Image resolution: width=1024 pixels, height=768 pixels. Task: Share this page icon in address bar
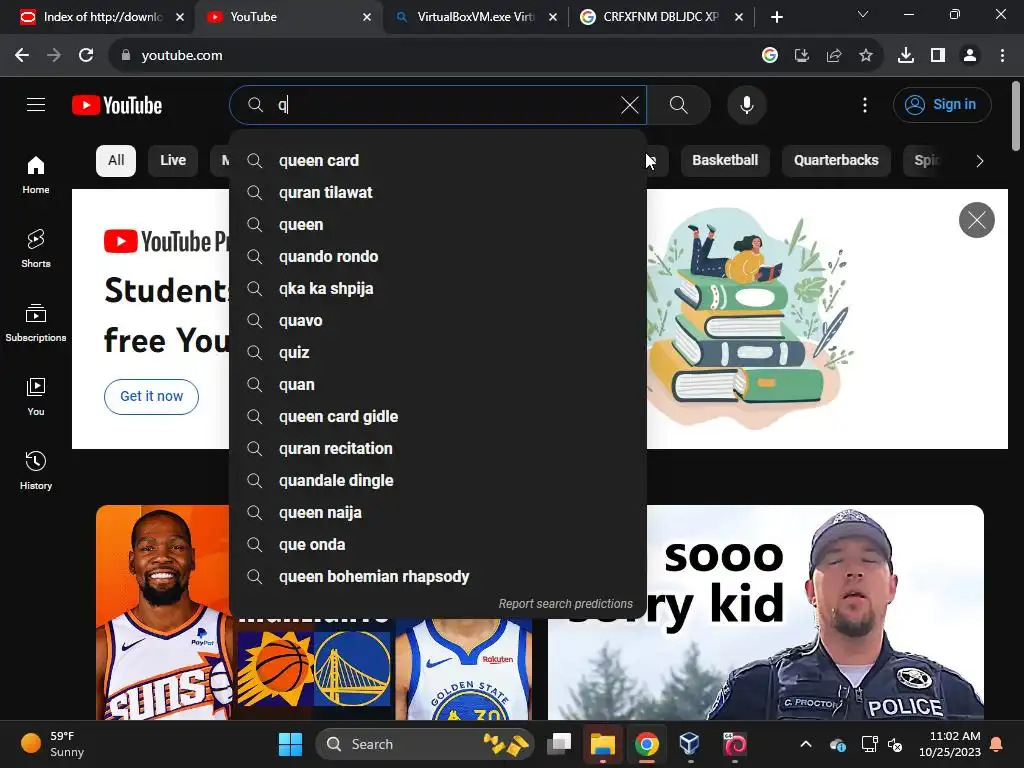(834, 56)
